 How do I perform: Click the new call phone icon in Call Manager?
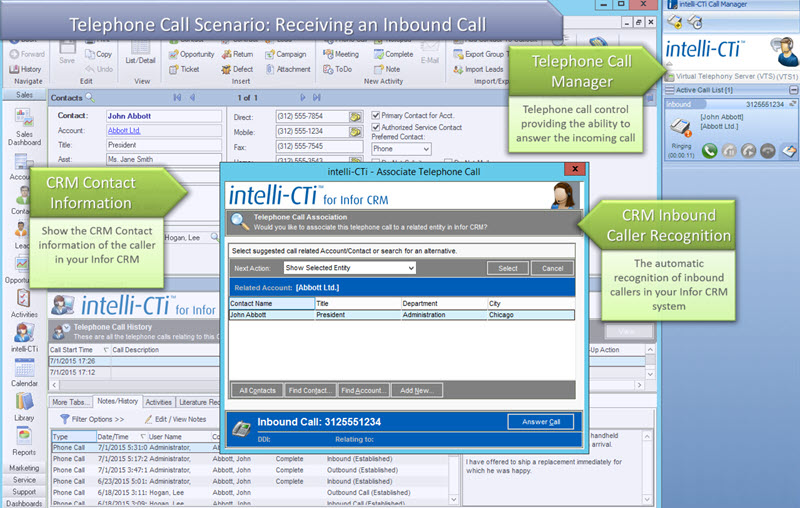[x=674, y=21]
